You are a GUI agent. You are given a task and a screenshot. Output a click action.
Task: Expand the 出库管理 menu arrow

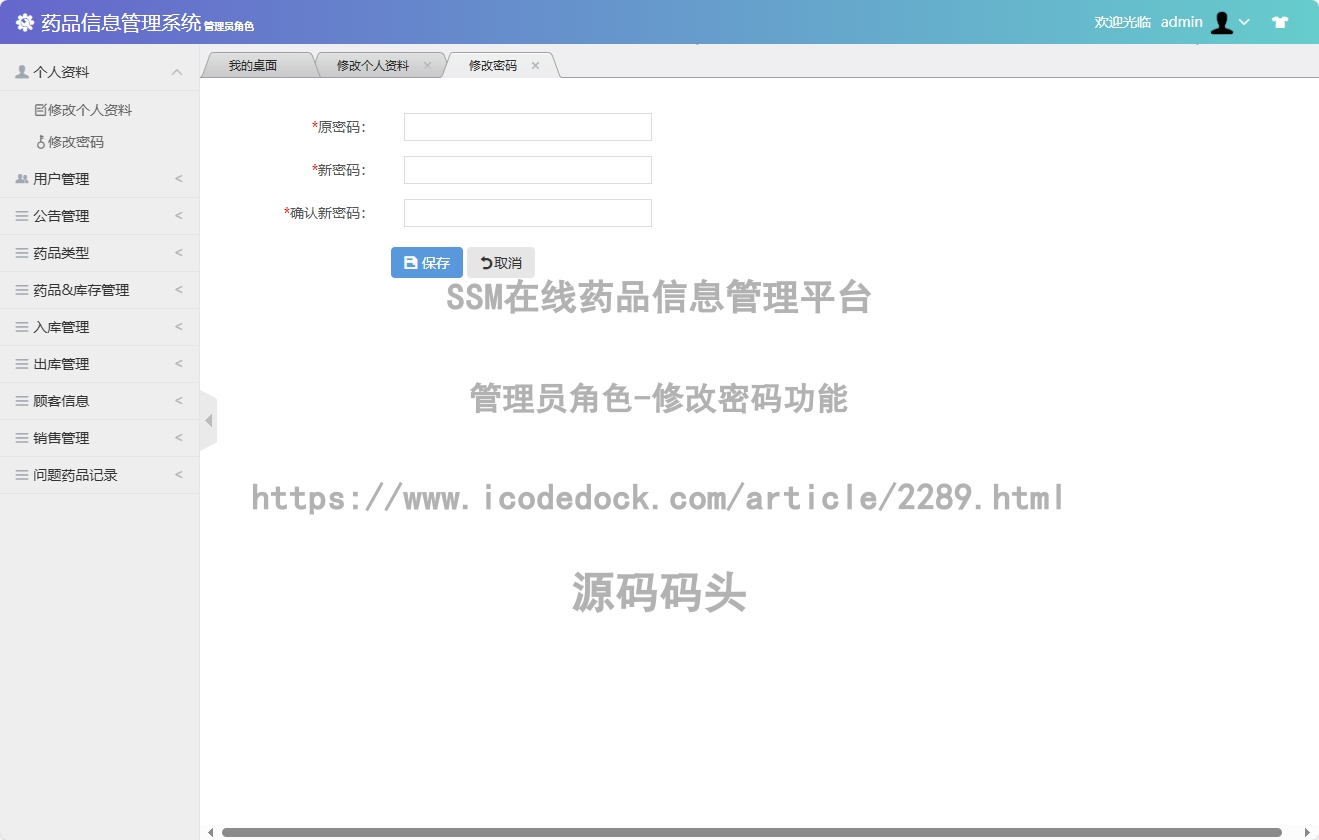point(178,364)
